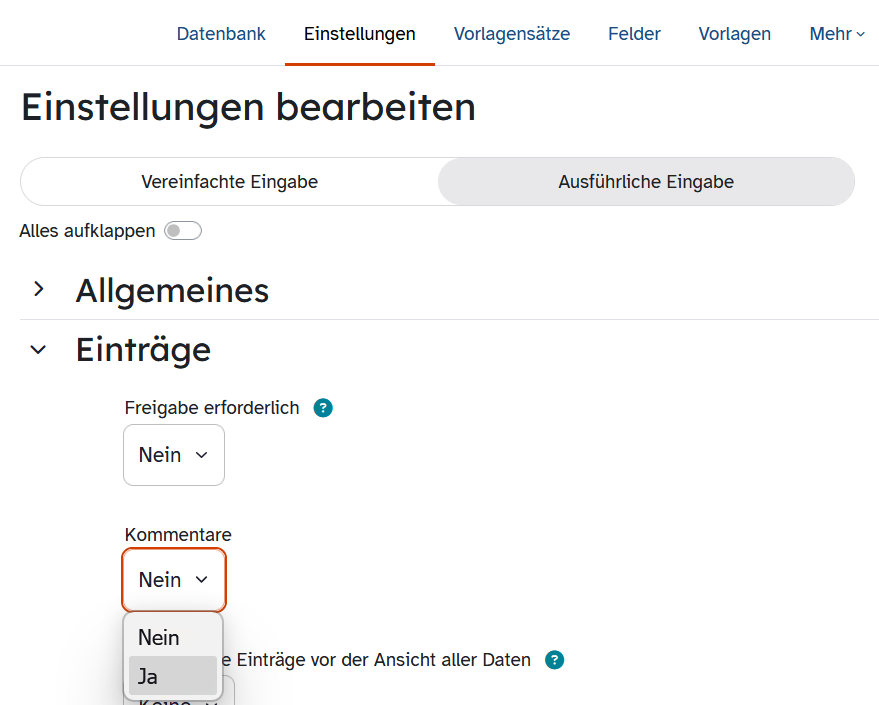Click the Allgemeines section heading
Screen dimensions: 879x705
click(172, 290)
